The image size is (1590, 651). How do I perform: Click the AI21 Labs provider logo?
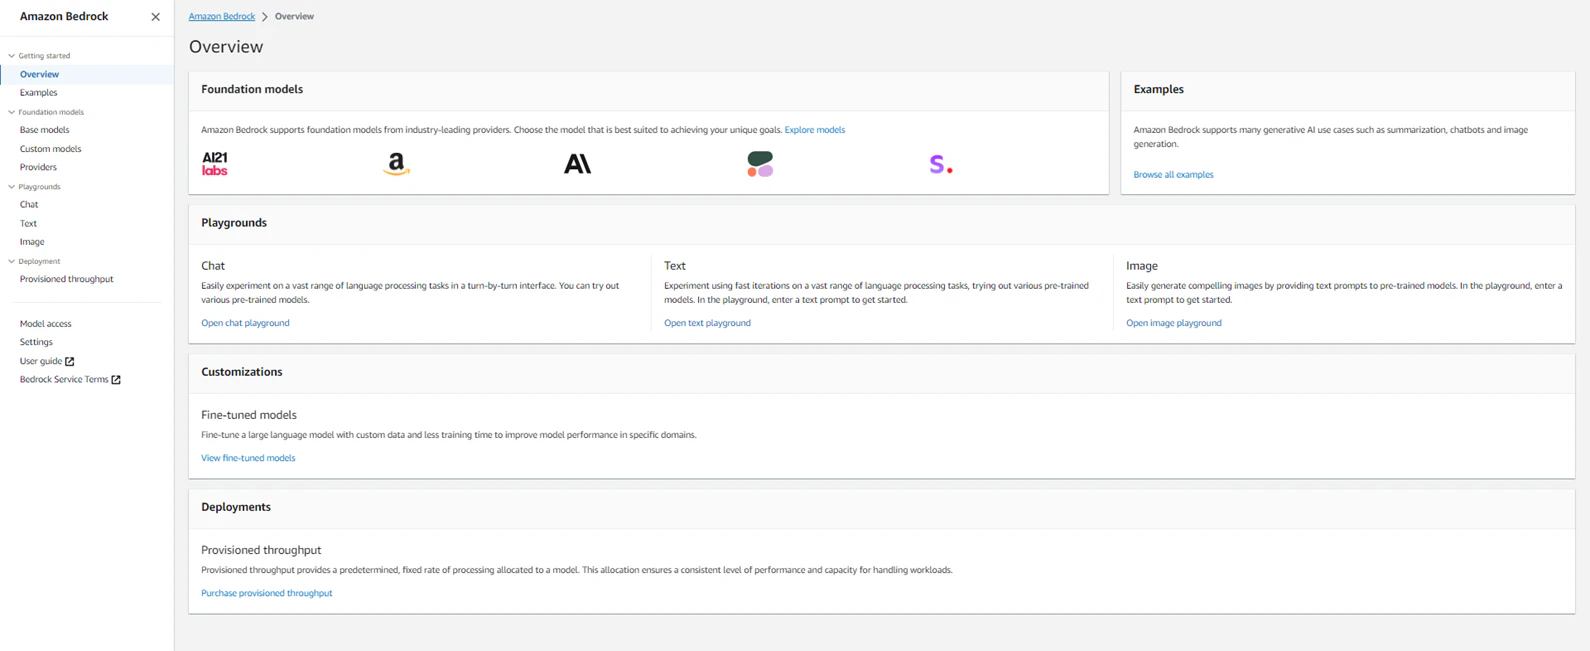(x=215, y=164)
